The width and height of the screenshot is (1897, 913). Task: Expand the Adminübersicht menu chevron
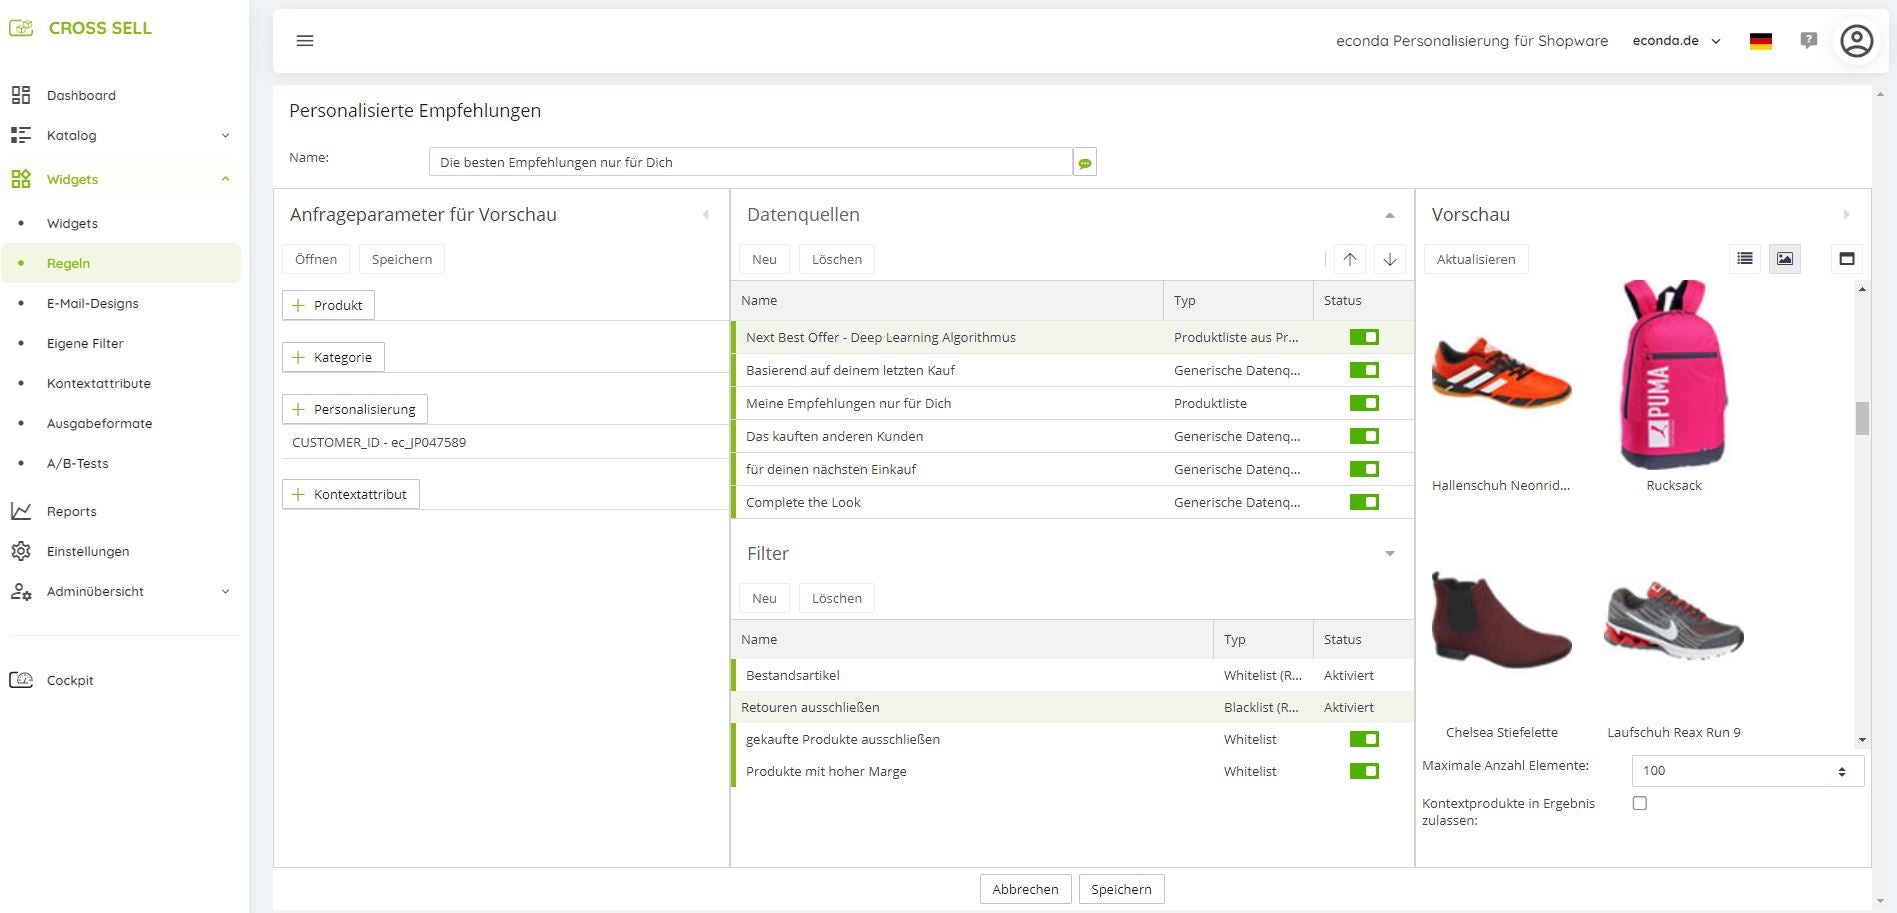point(225,591)
